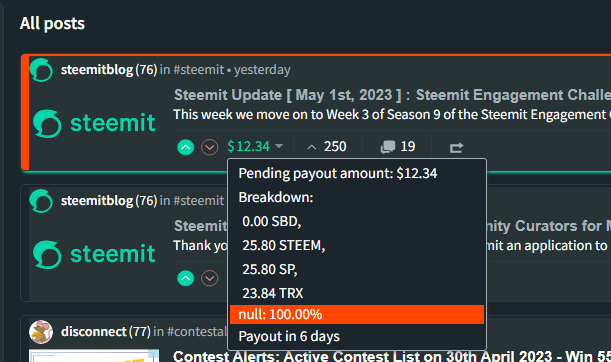
Task: Open the steemit logo thumbnail of first post
Action: [x=94, y=123]
